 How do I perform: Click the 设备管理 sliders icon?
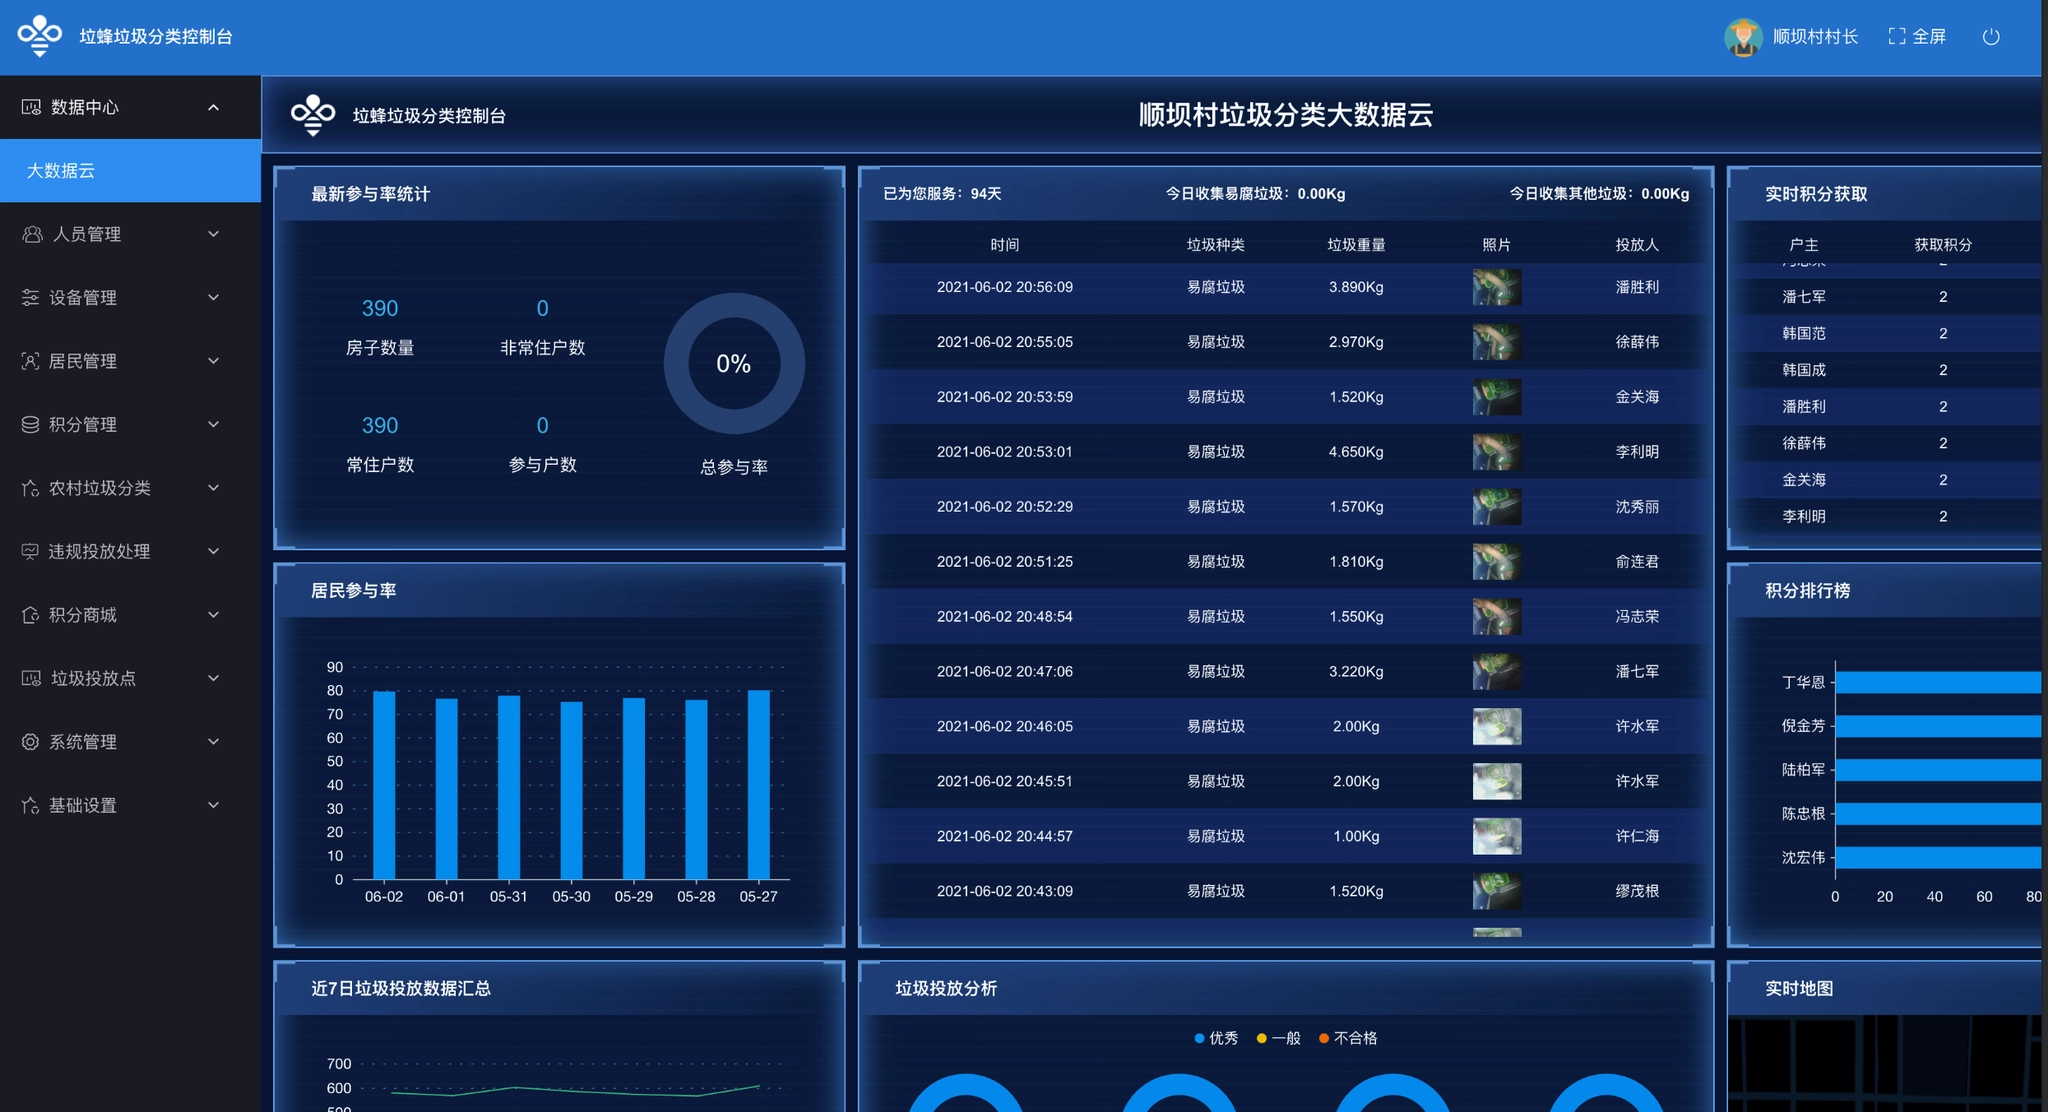pos(31,297)
